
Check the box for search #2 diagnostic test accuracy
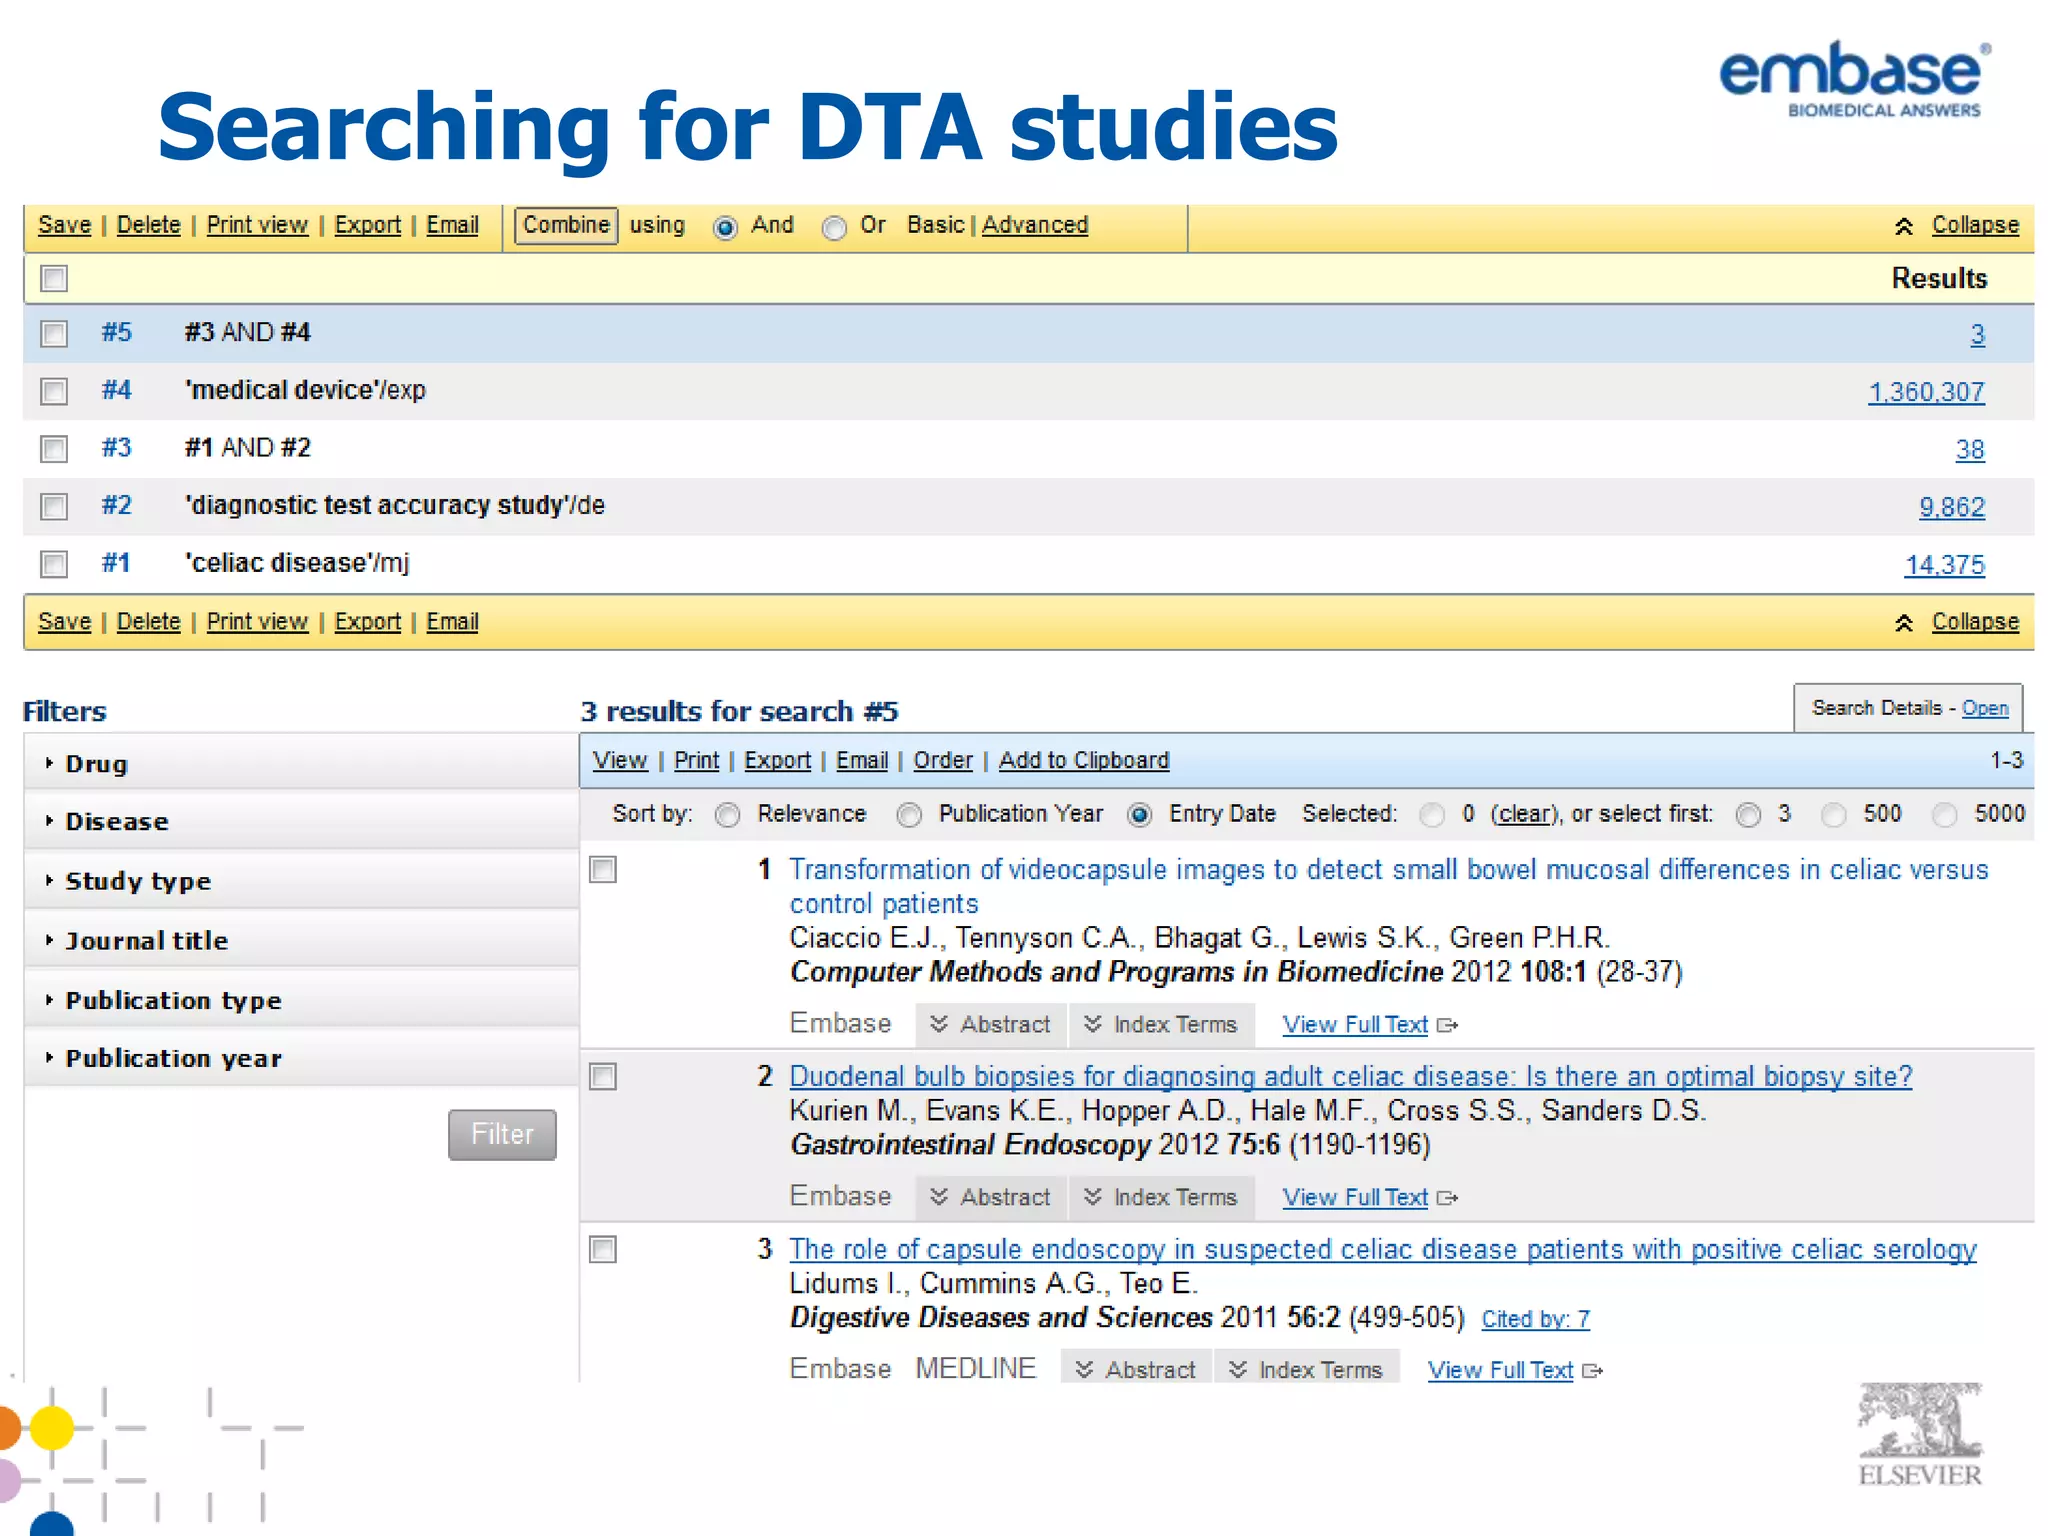click(54, 507)
